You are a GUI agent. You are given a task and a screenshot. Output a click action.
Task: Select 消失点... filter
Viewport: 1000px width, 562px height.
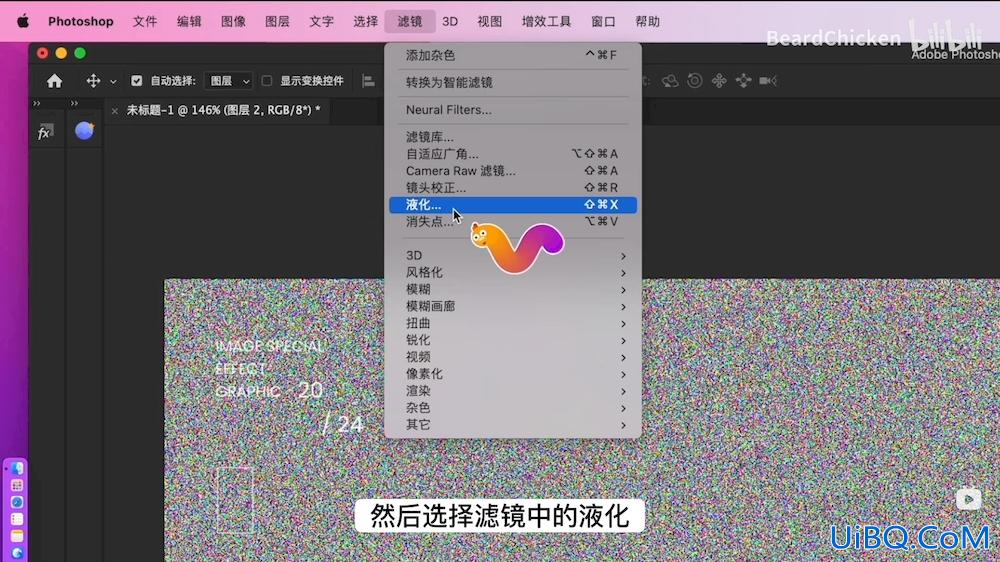(513, 221)
